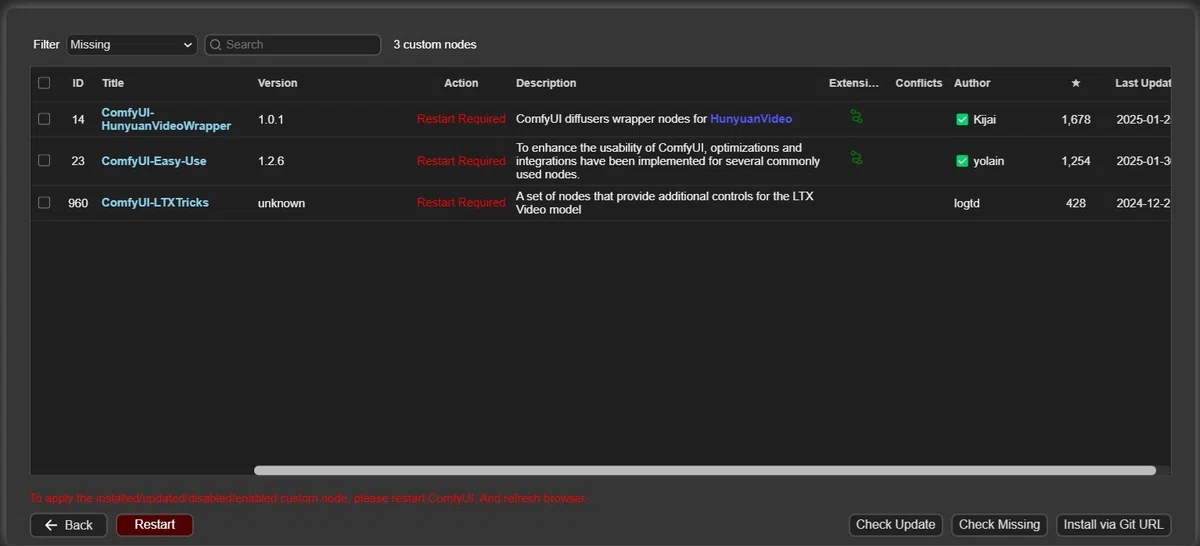The height and width of the screenshot is (546, 1200).
Task: Open the HunyuanVideo link in the description
Action: point(751,119)
